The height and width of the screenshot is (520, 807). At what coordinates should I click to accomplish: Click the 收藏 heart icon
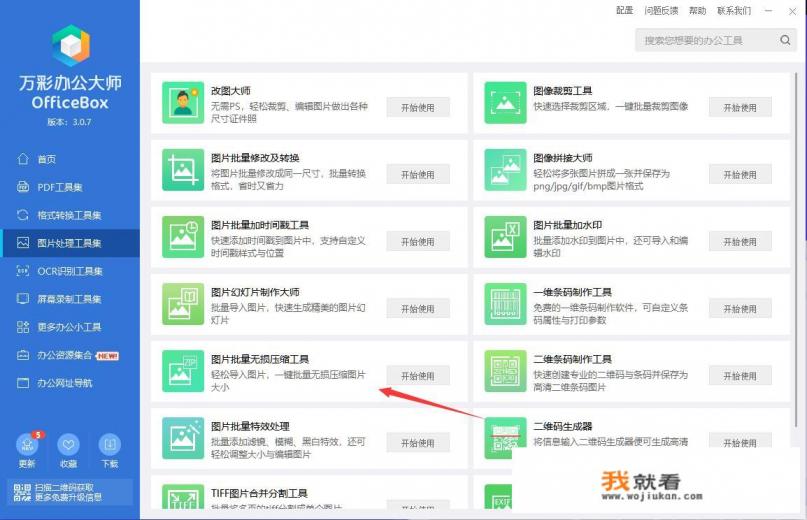68,444
